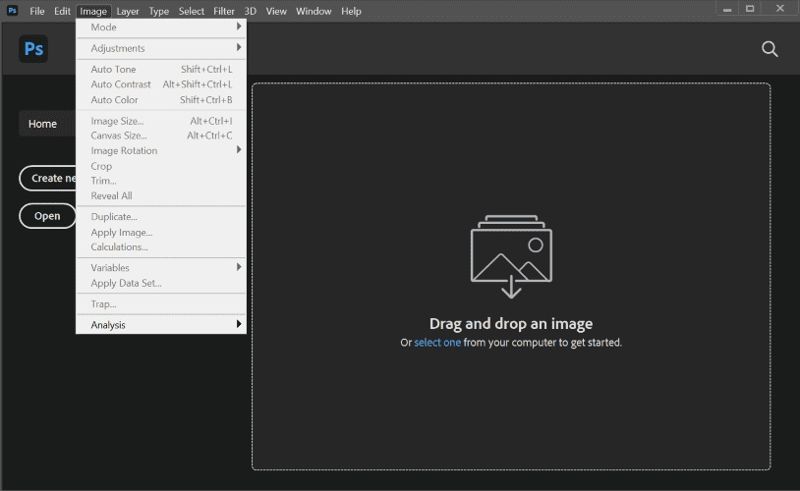This screenshot has width=800, height=491.
Task: Choose Auto Contrast menu entry
Action: click(x=161, y=84)
